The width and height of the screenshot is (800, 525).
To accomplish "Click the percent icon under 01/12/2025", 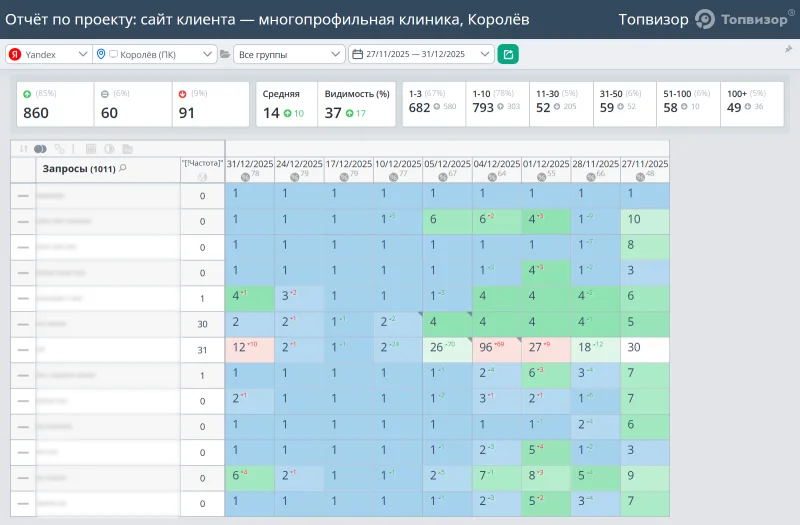I will (542, 177).
